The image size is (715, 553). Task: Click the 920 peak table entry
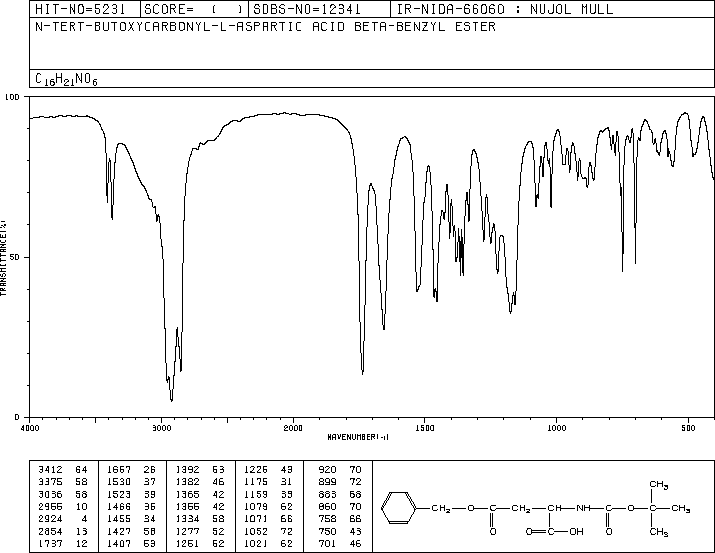coord(340,469)
